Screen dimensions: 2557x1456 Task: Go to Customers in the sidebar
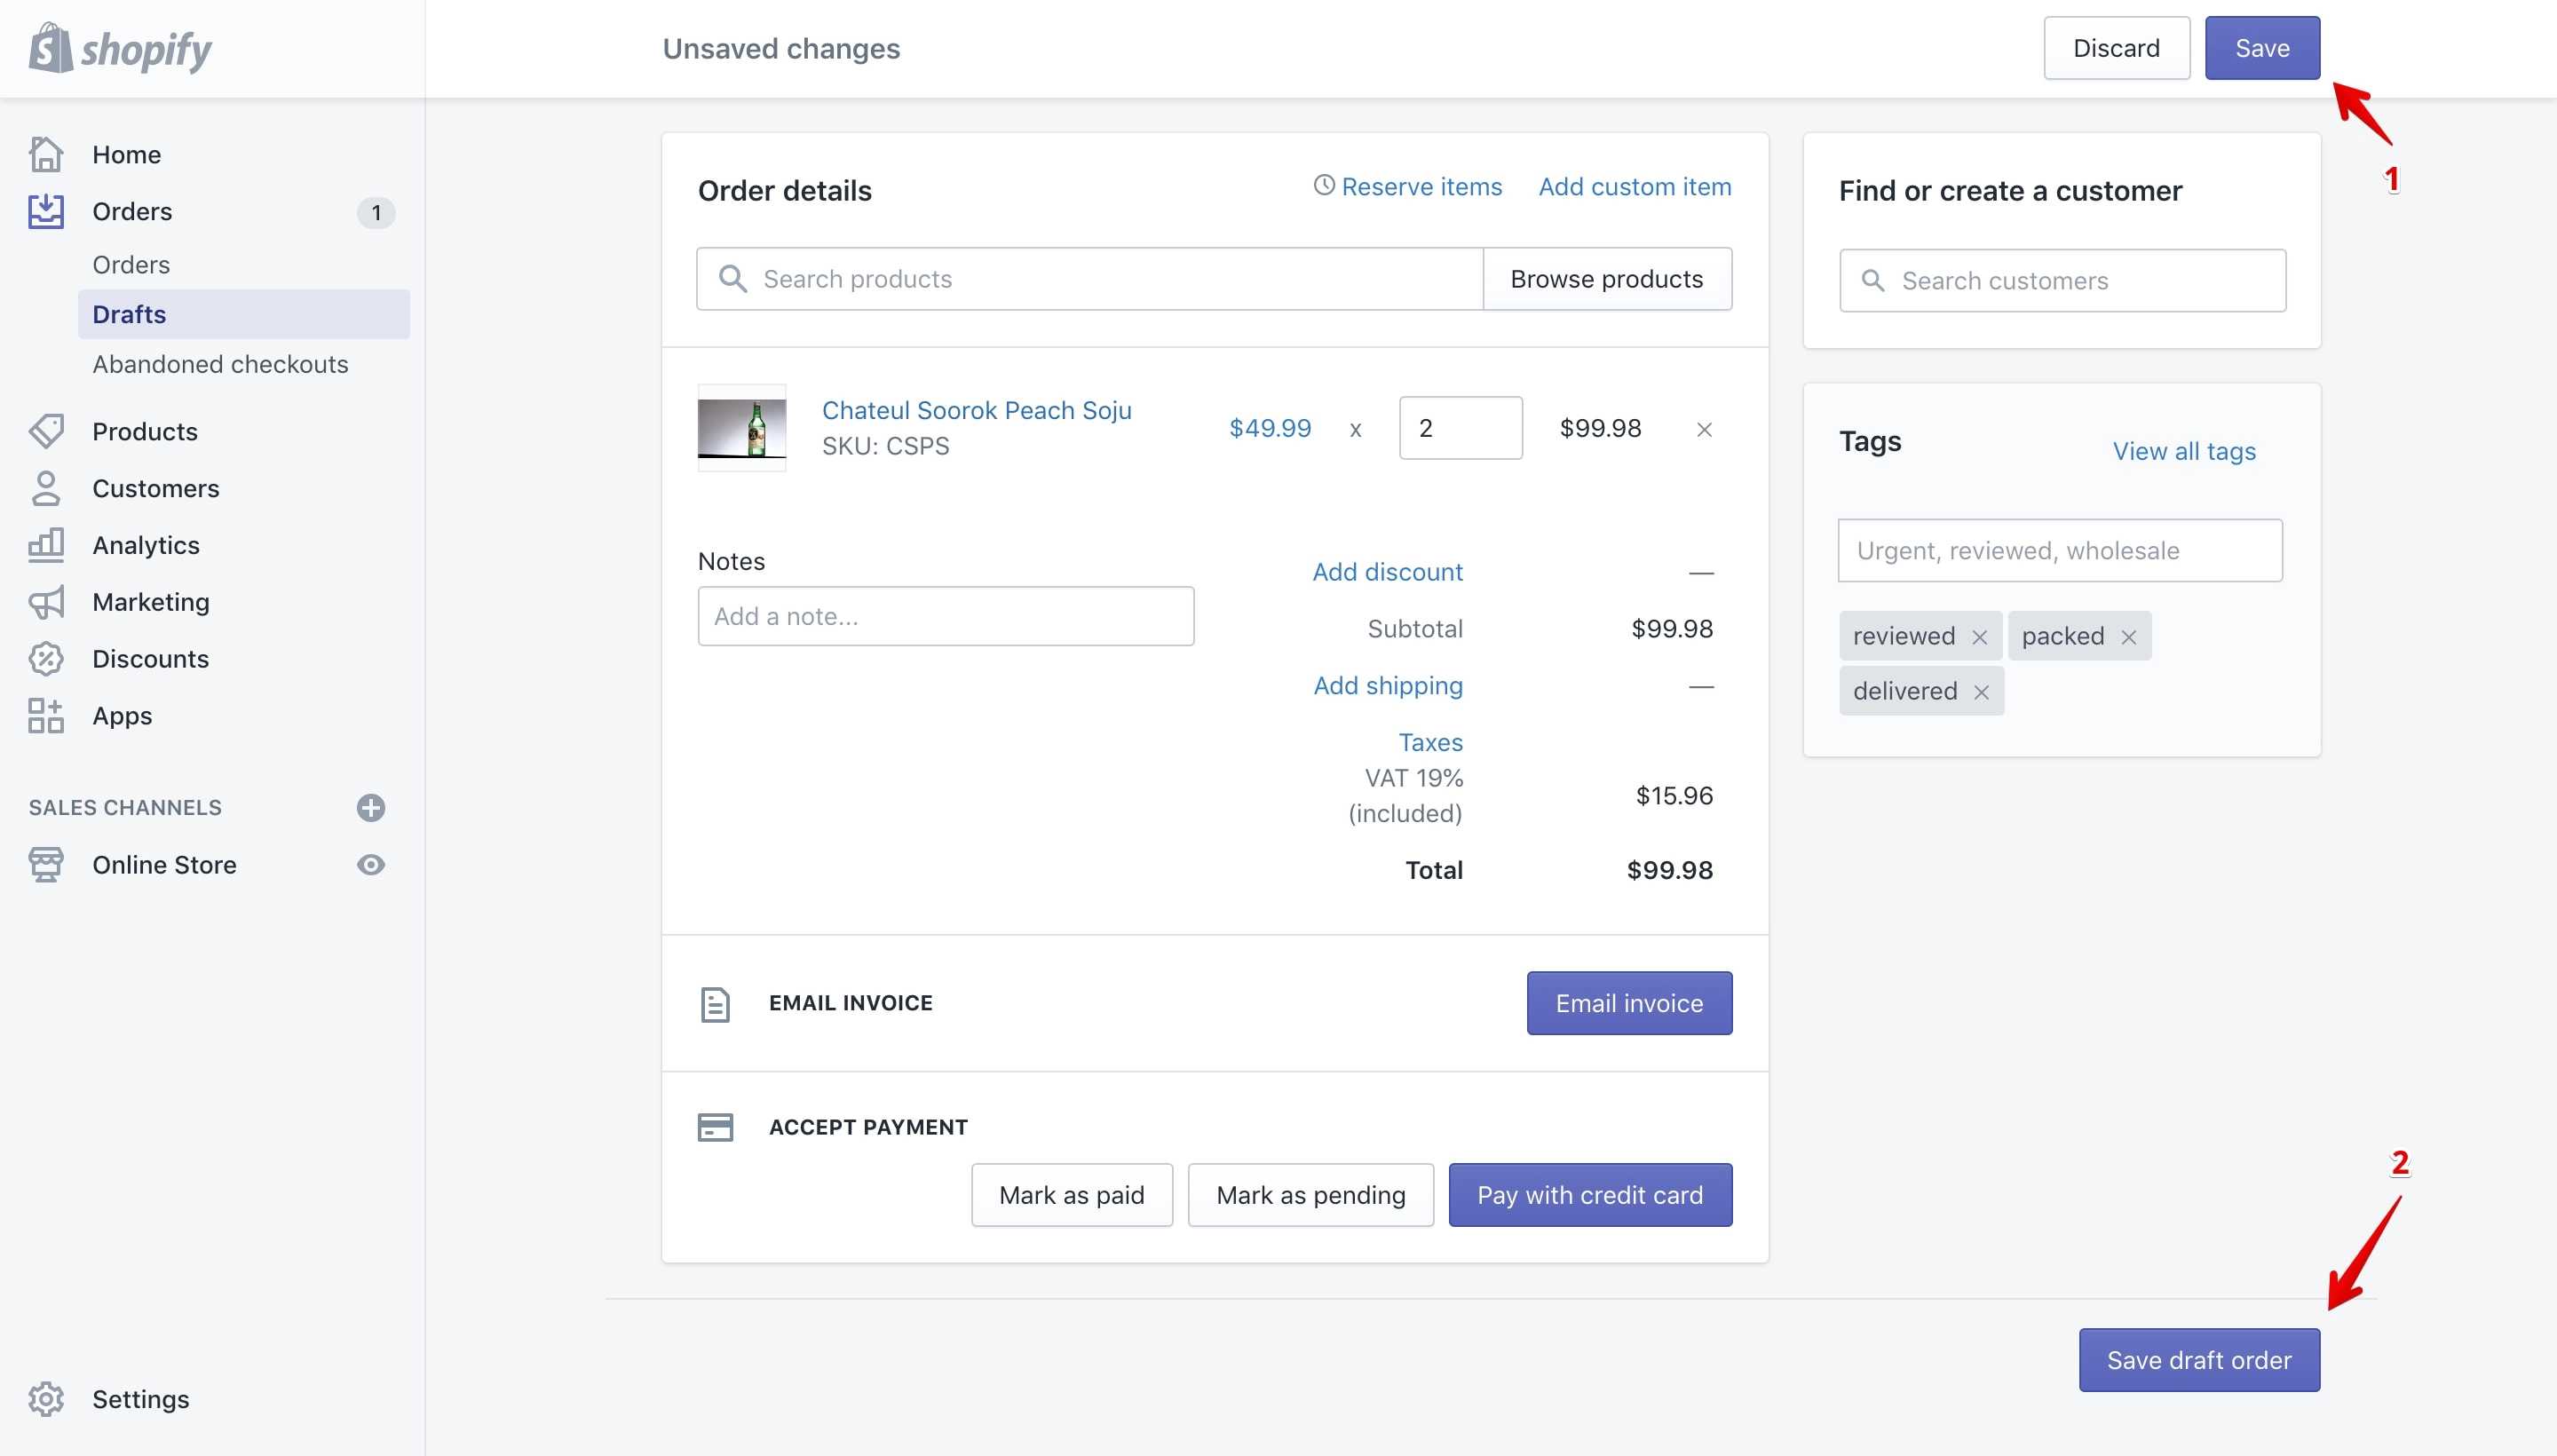tap(155, 488)
